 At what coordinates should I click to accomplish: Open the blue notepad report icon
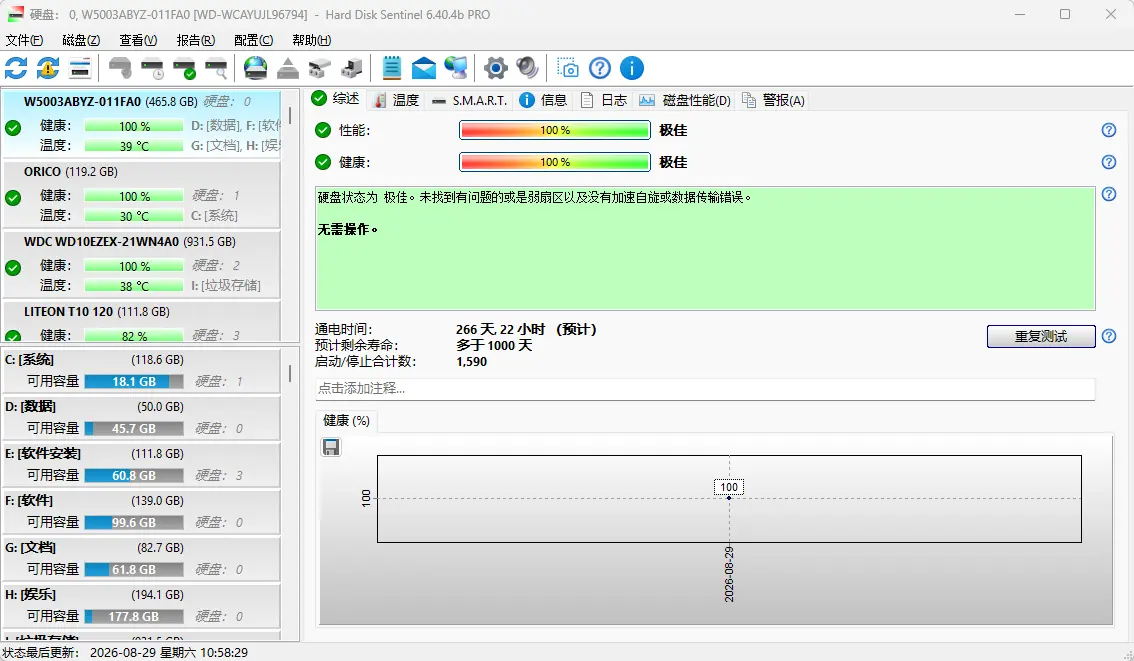pos(391,69)
